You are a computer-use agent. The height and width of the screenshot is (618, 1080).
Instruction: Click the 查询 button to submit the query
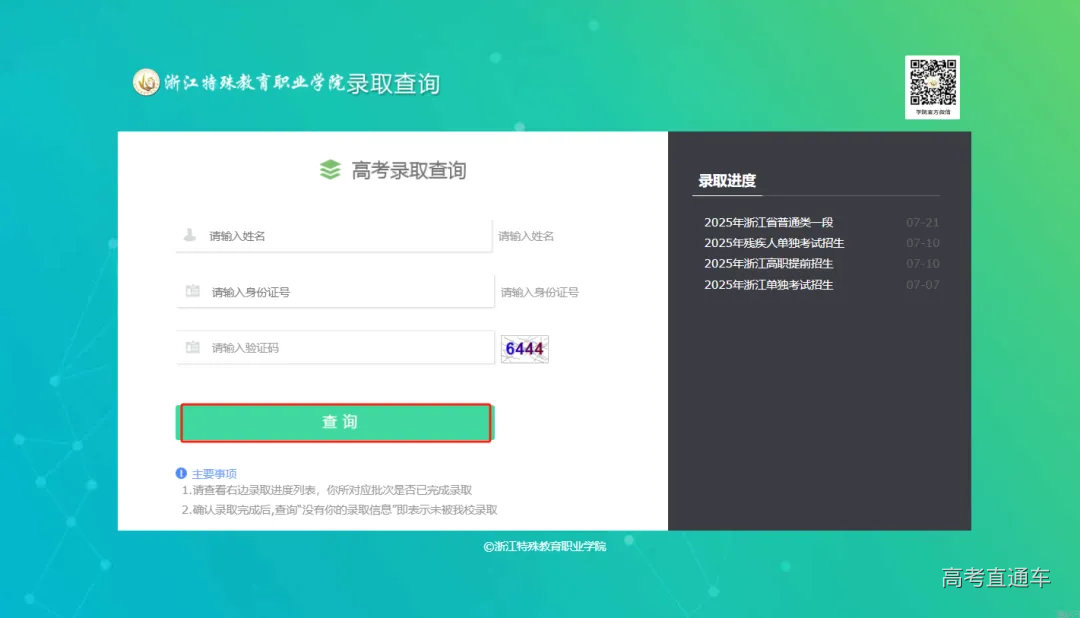click(x=335, y=422)
